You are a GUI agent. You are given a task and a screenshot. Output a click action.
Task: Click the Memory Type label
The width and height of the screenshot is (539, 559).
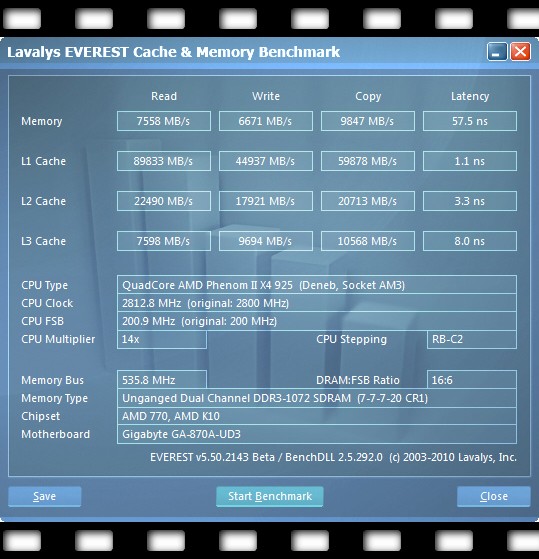point(55,398)
